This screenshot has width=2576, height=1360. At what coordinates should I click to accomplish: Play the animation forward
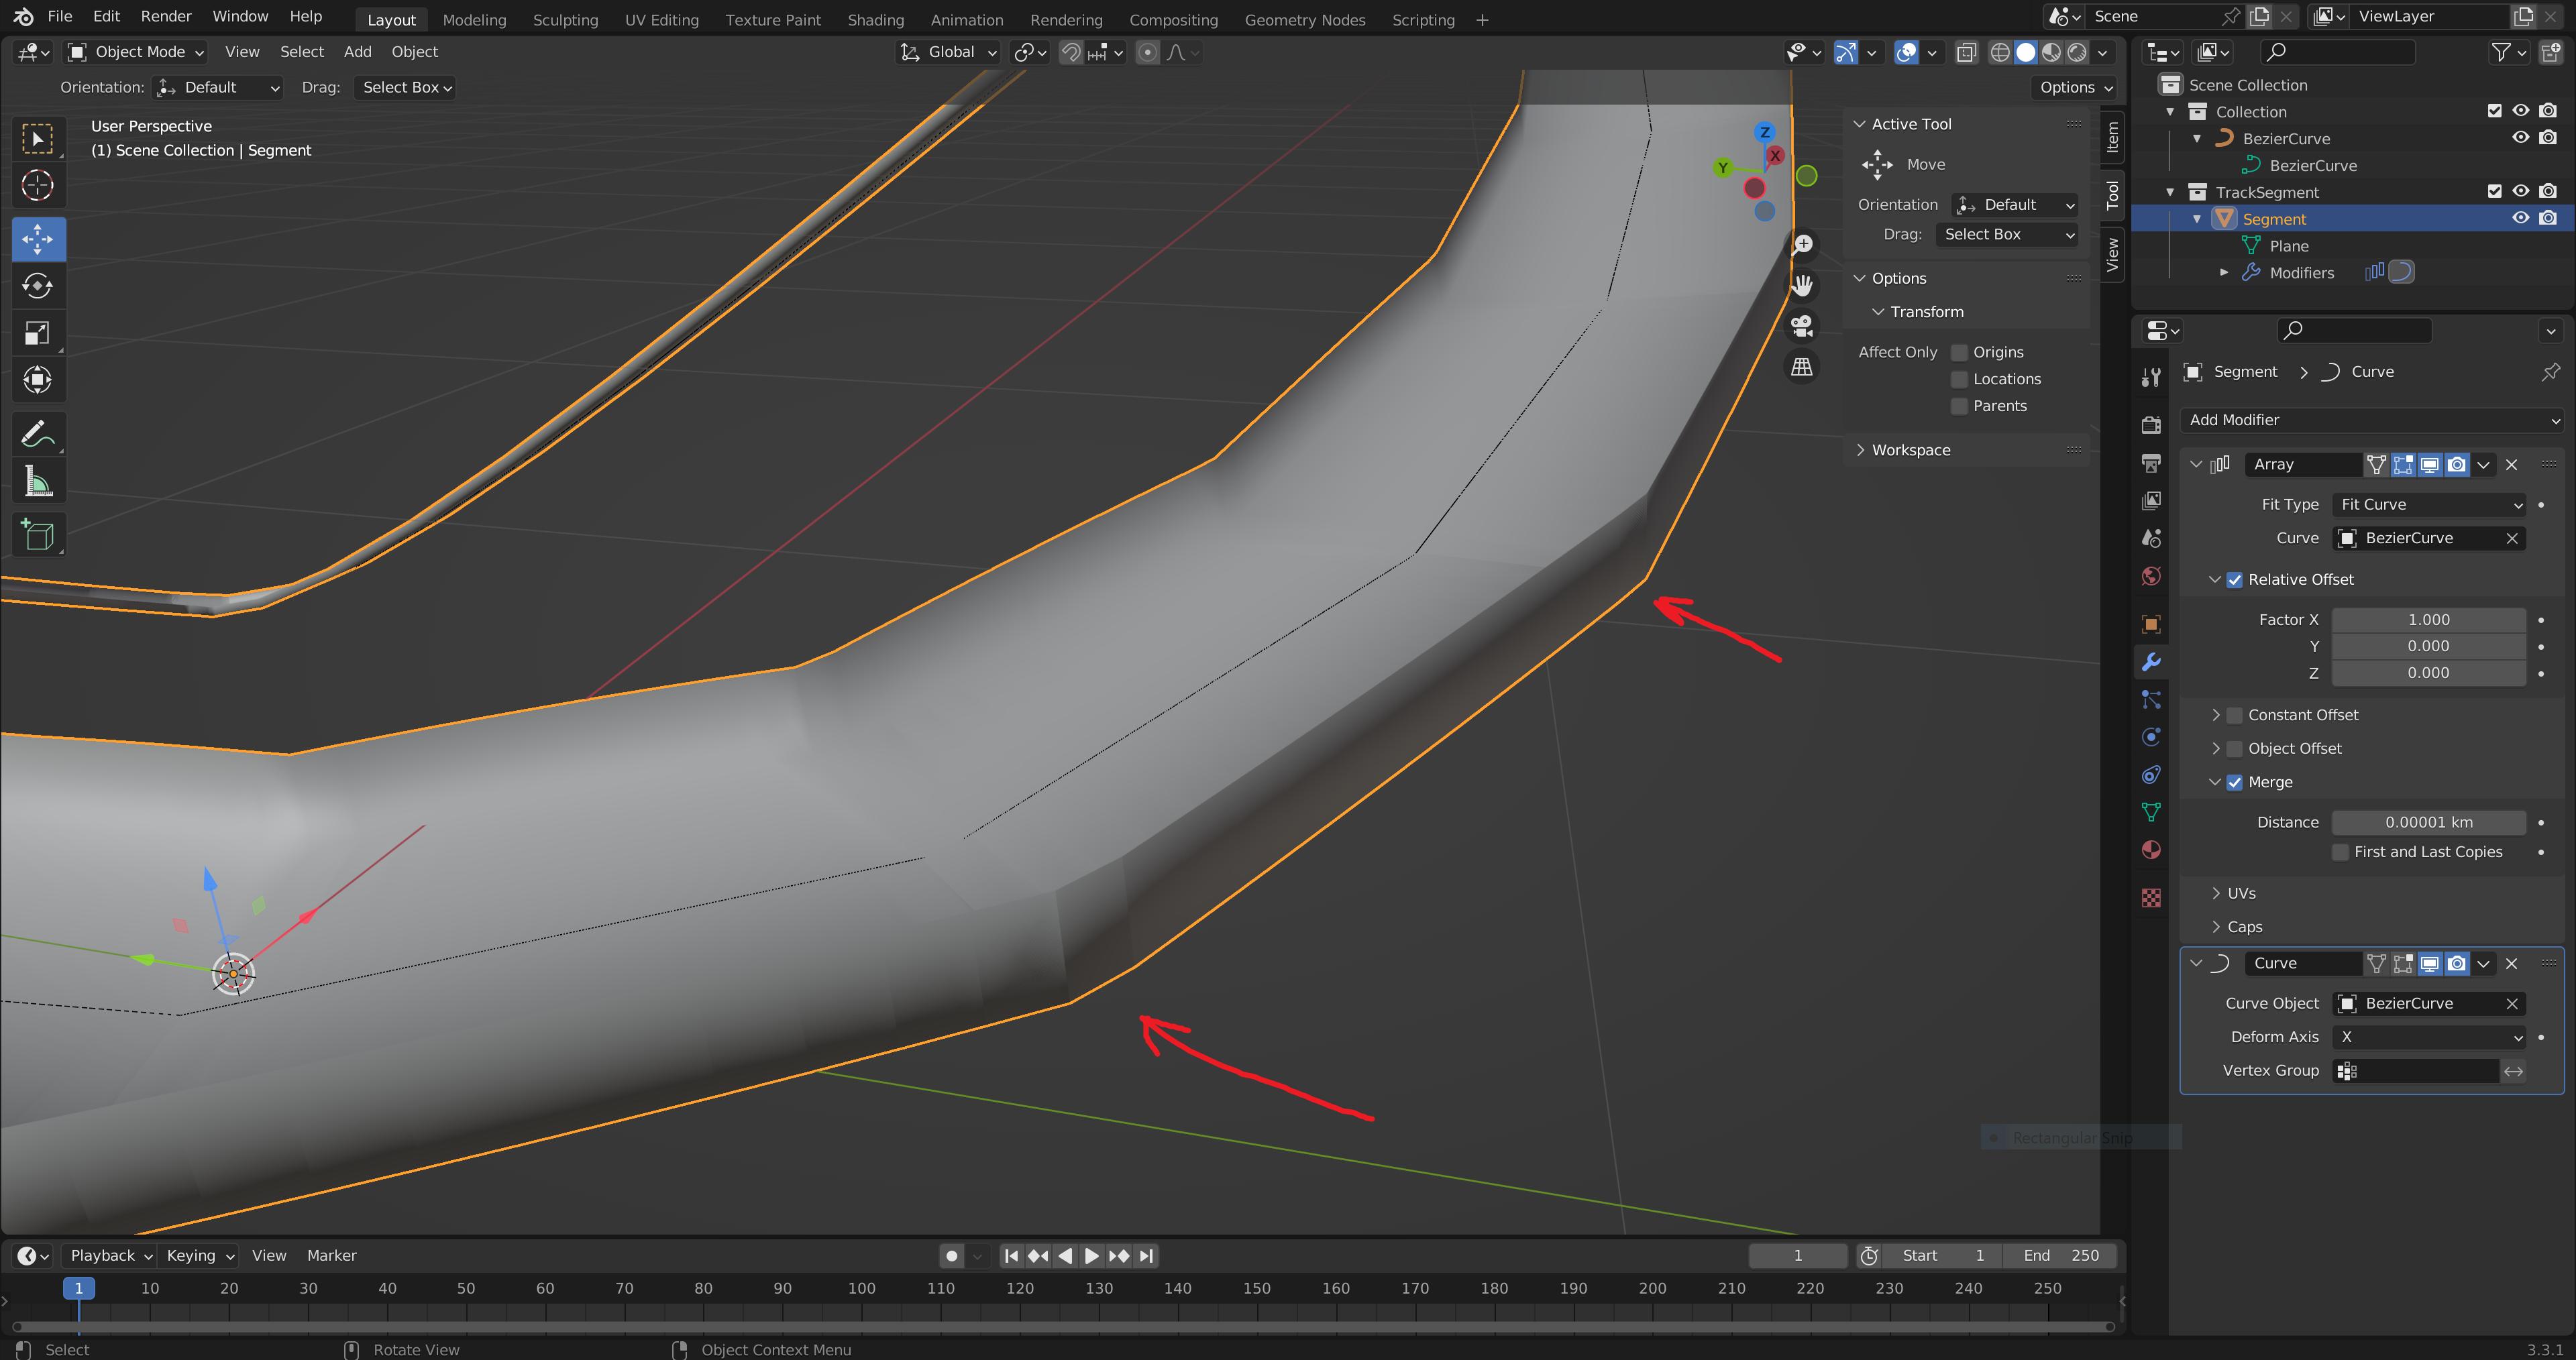tap(1092, 1256)
